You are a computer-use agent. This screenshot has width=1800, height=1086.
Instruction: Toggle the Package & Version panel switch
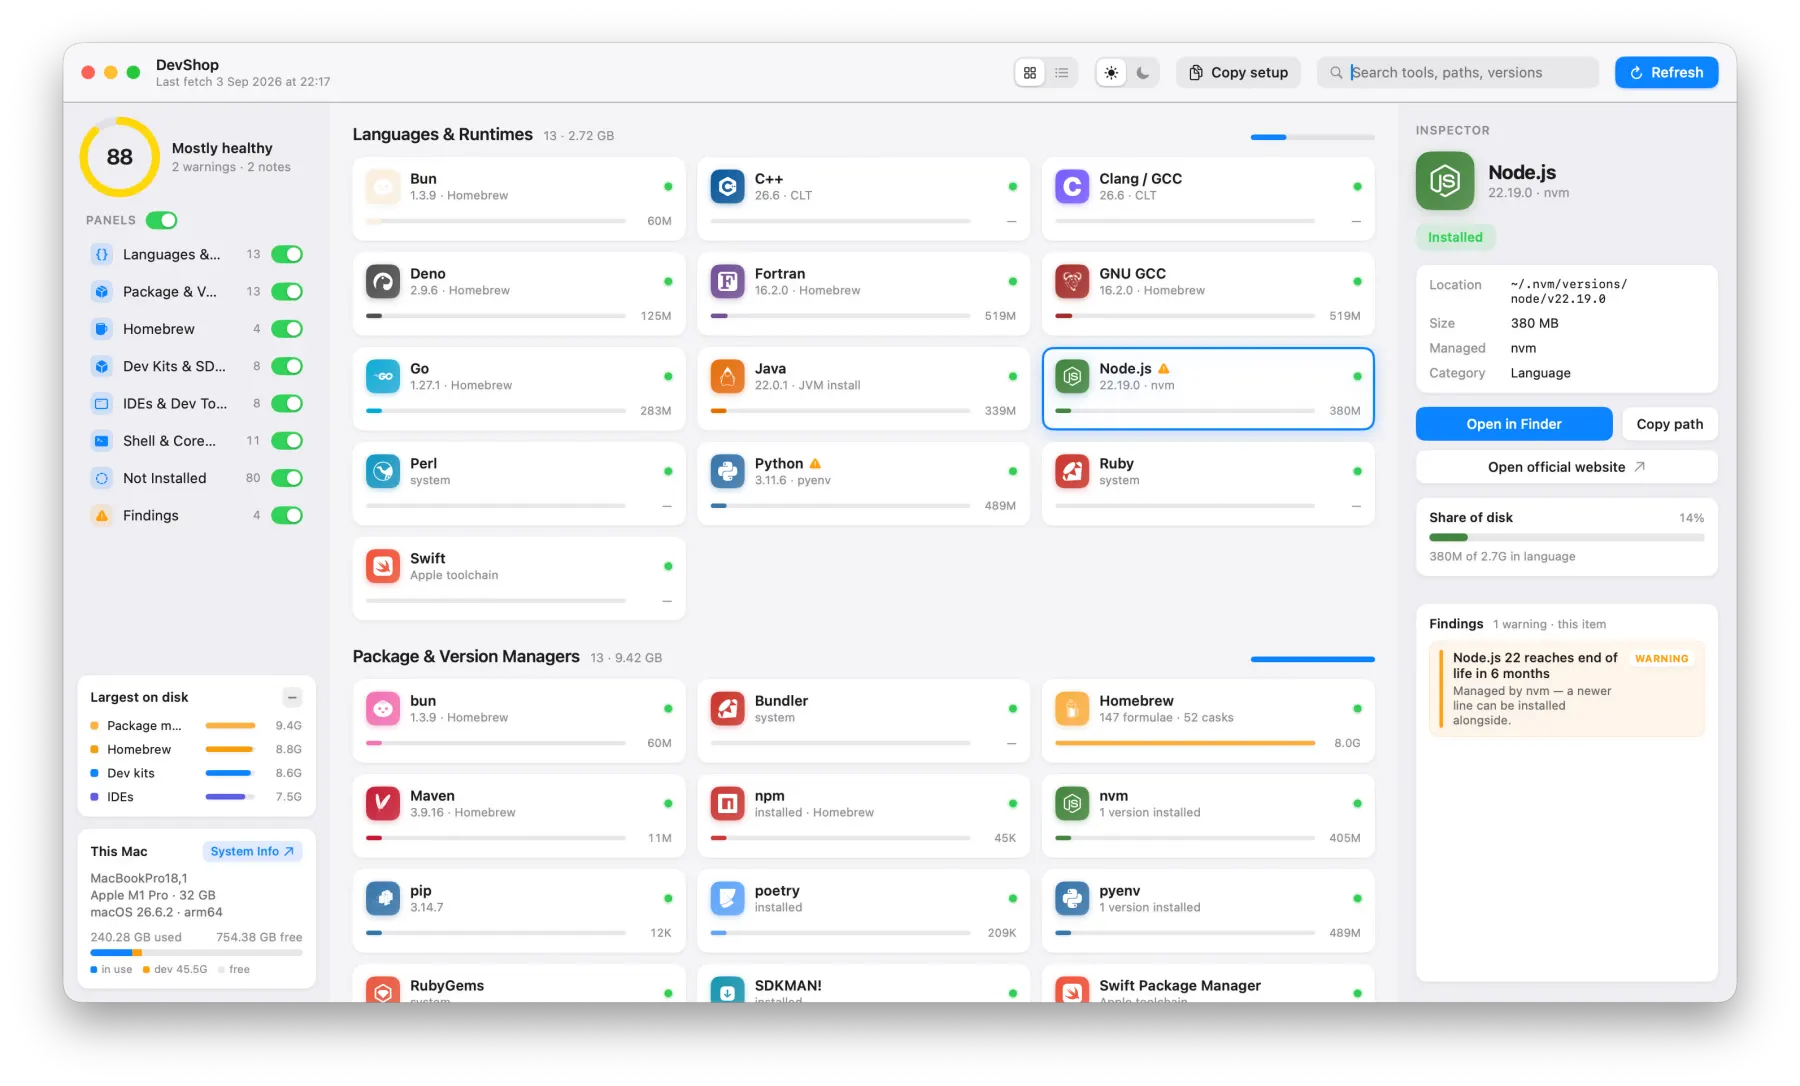(x=287, y=291)
